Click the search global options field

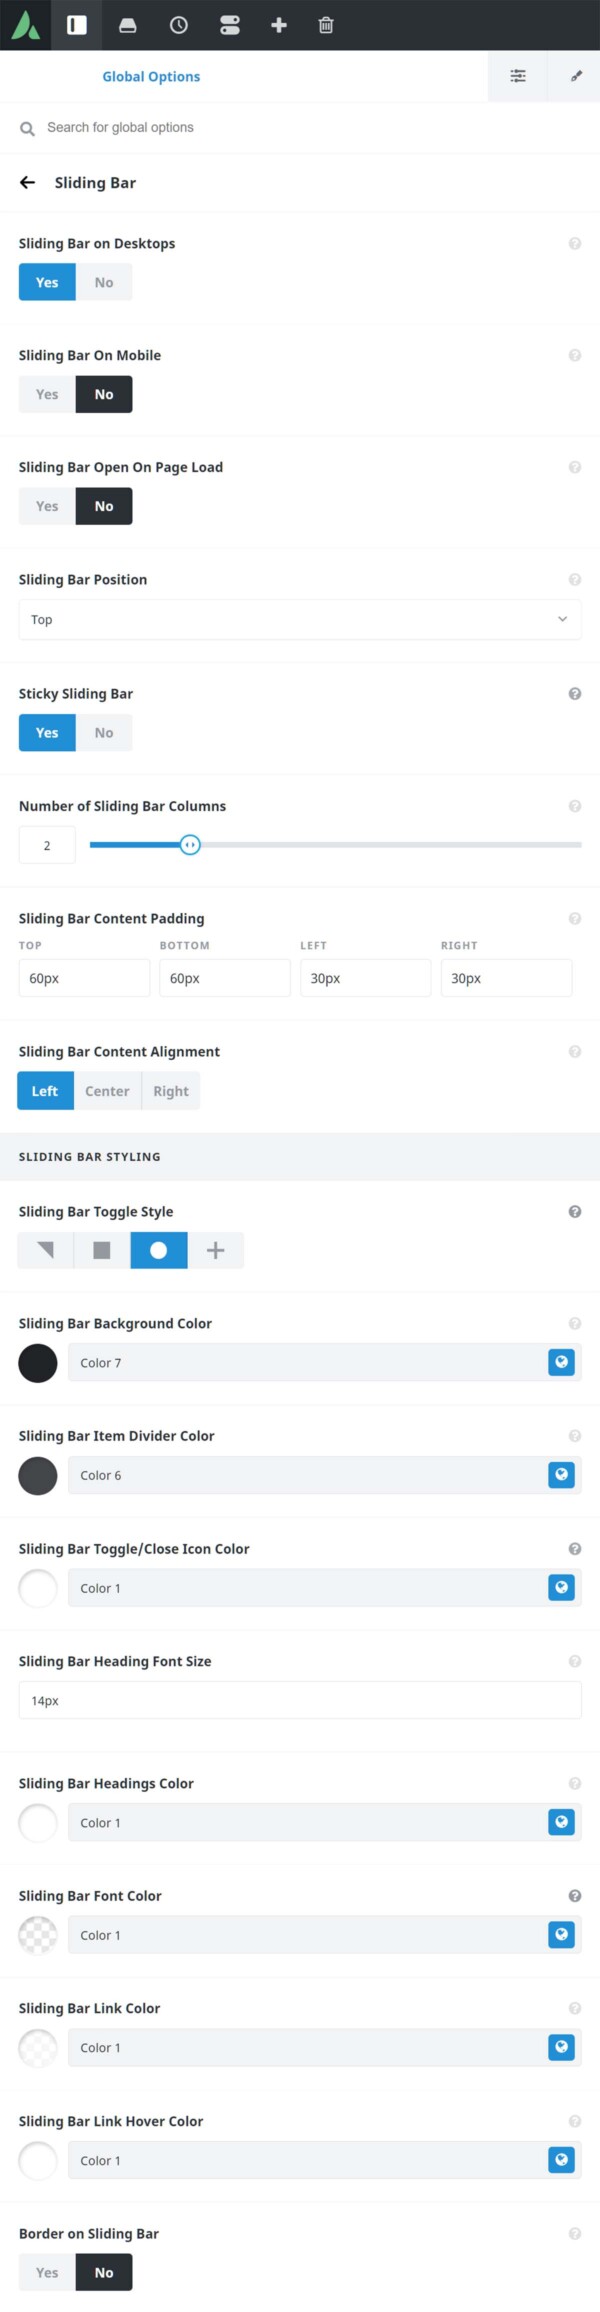tap(200, 127)
